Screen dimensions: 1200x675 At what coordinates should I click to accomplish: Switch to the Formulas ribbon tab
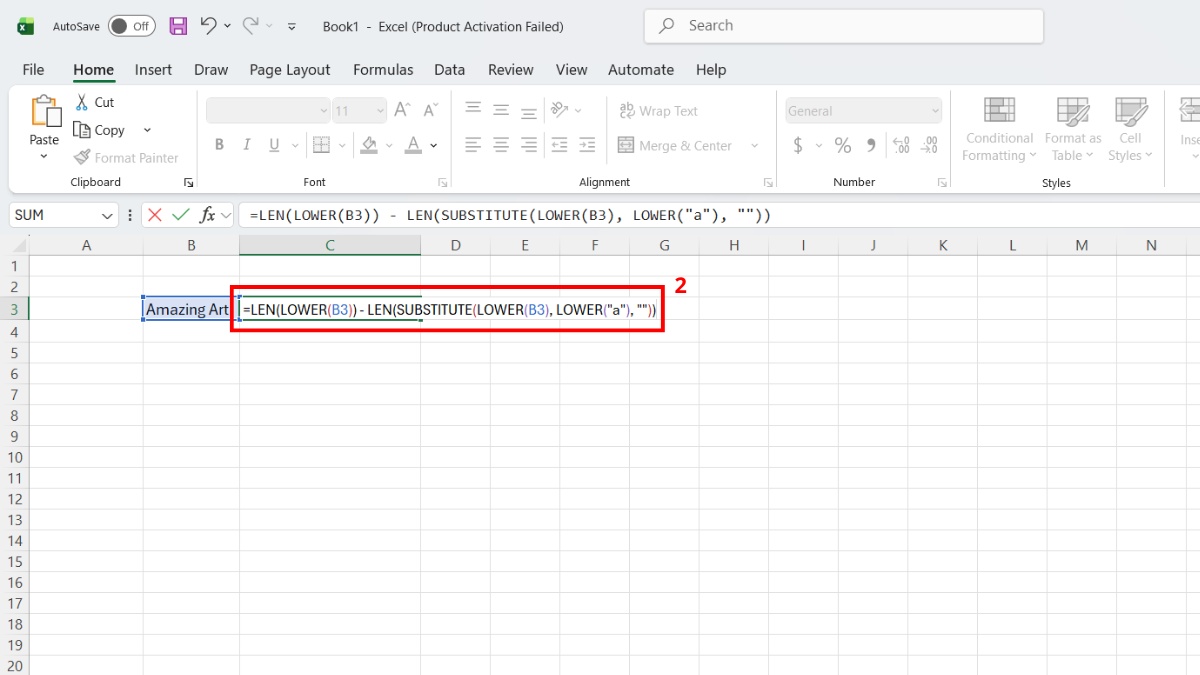tap(383, 69)
